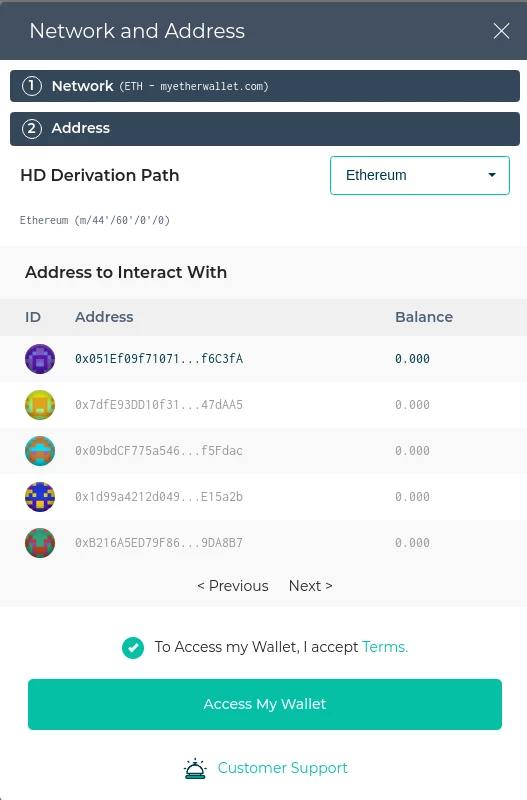
Task: Click the step 1 circle number icon
Action: [32, 86]
